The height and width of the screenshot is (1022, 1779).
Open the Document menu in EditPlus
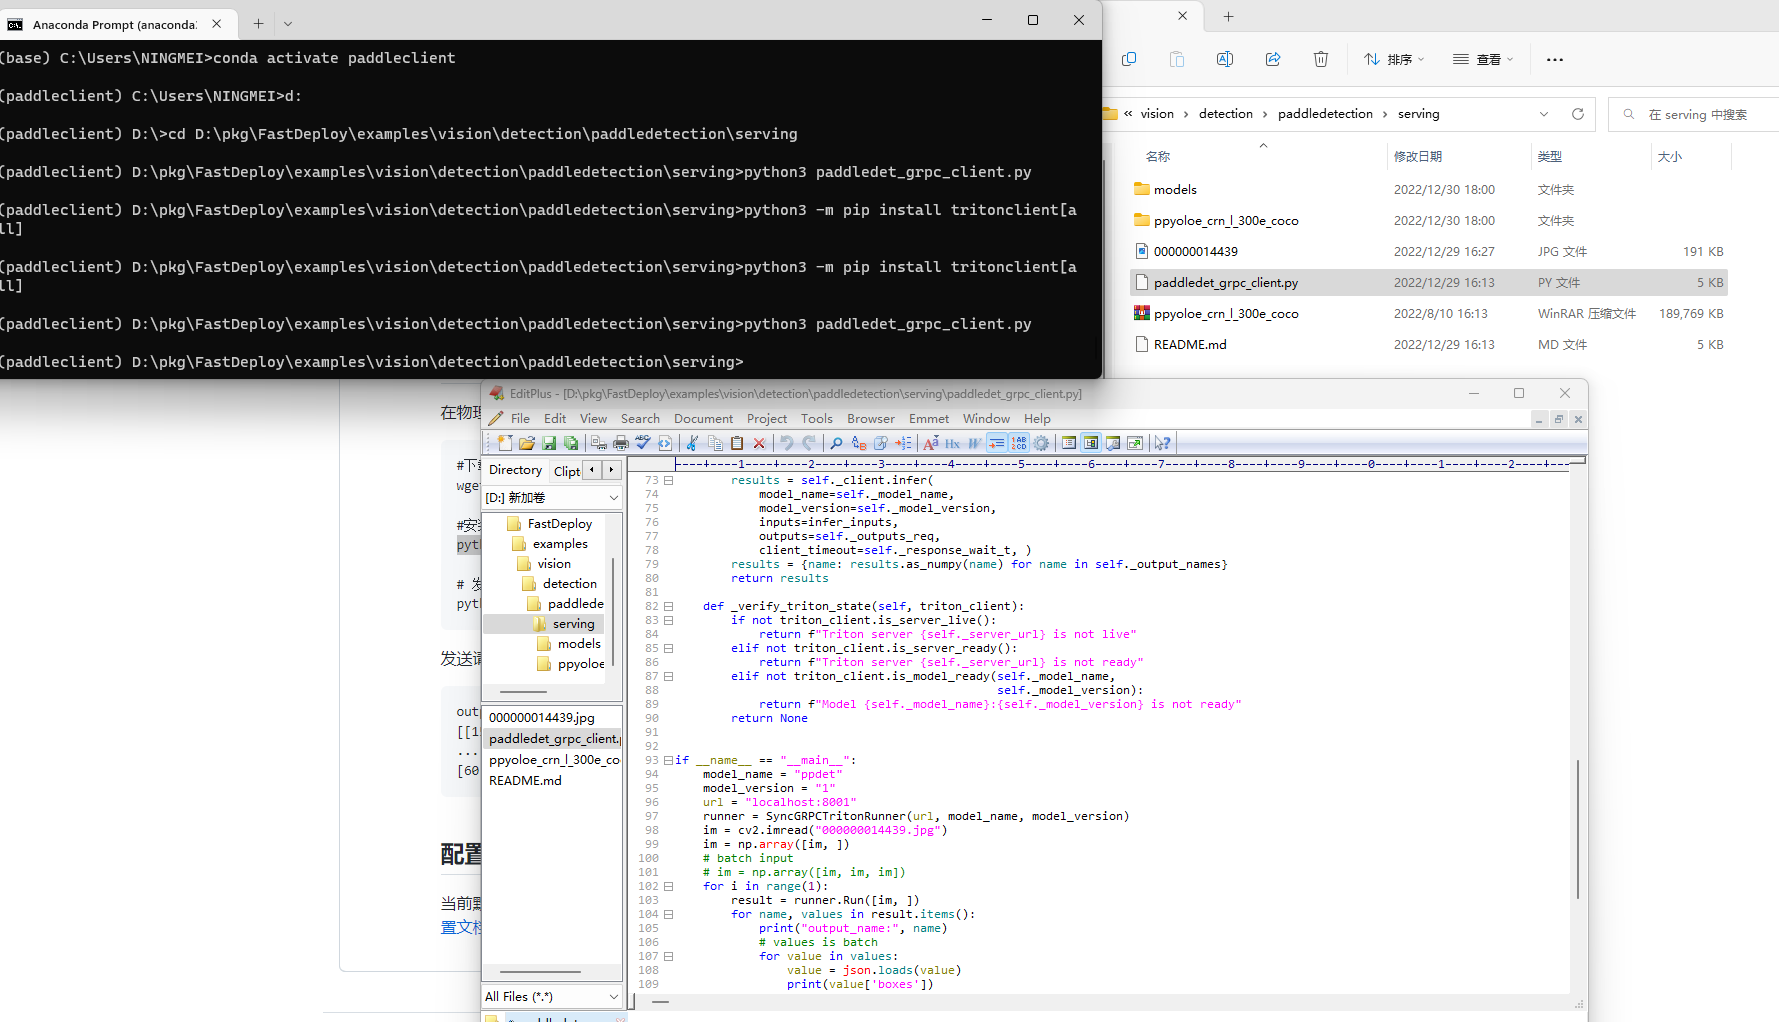point(703,419)
